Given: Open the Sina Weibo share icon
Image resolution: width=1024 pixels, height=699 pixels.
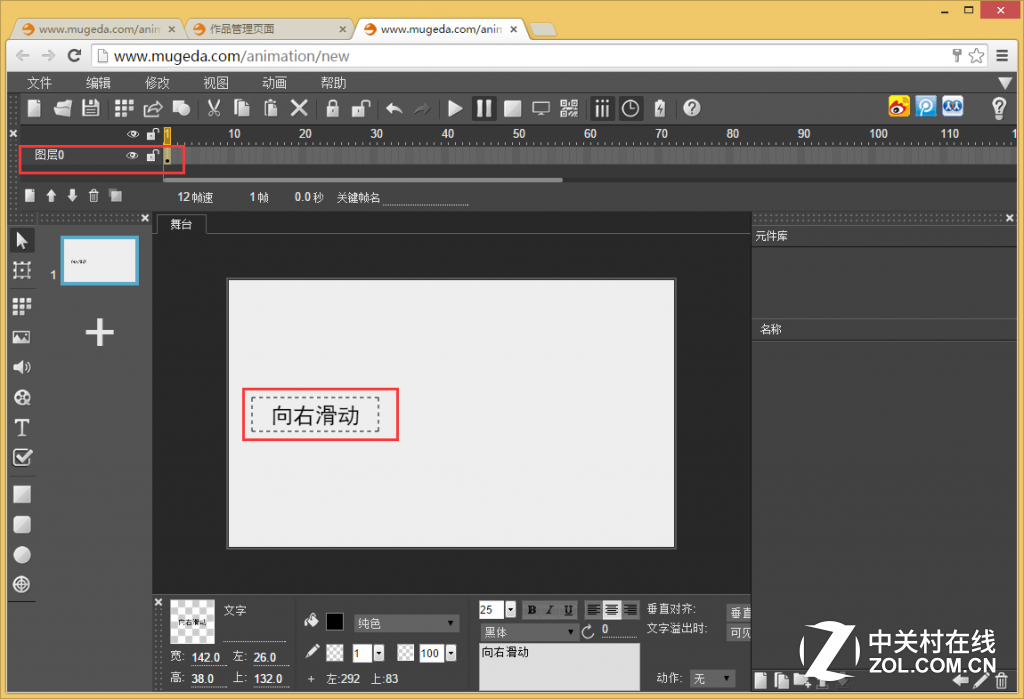Looking at the screenshot, I should point(897,107).
